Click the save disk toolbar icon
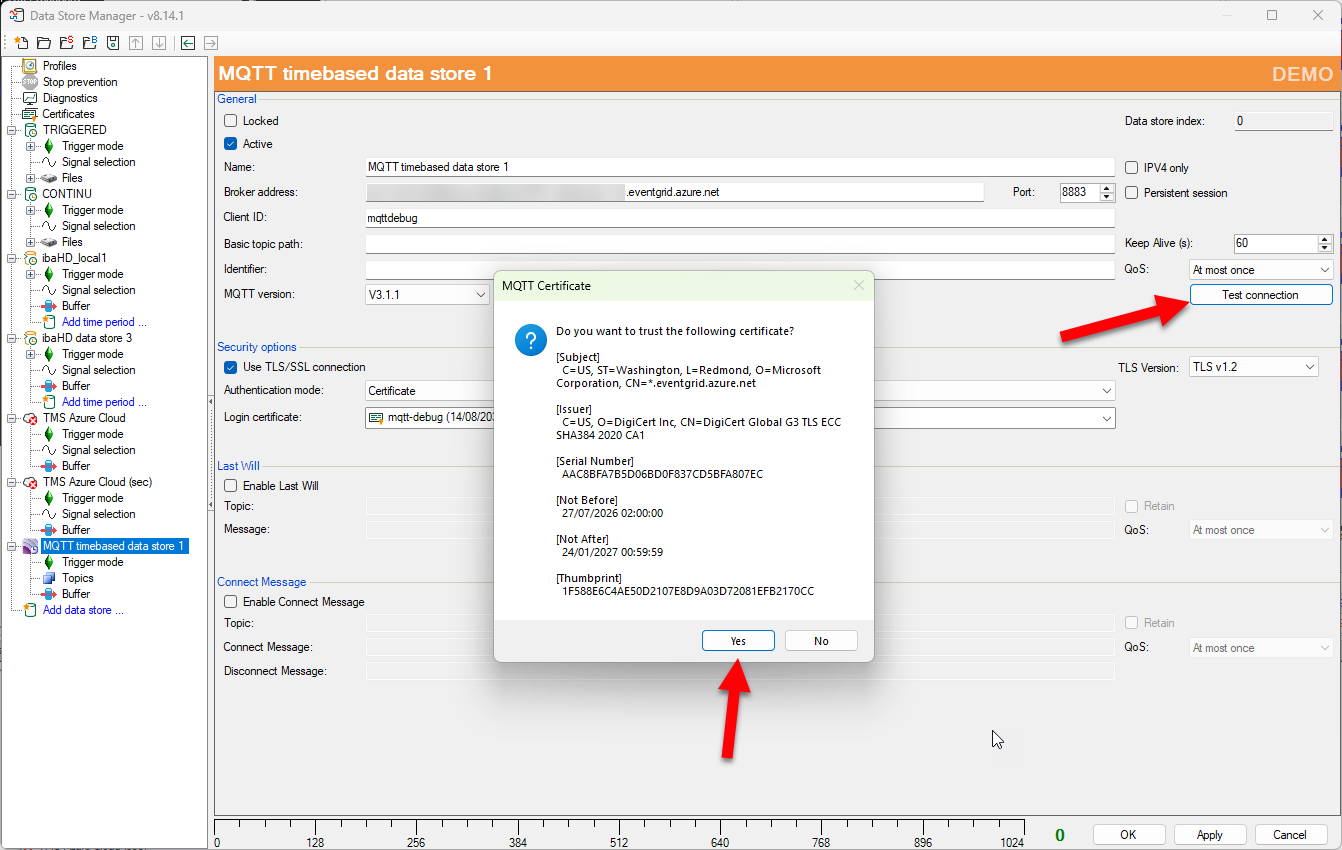1342x850 pixels. [113, 43]
